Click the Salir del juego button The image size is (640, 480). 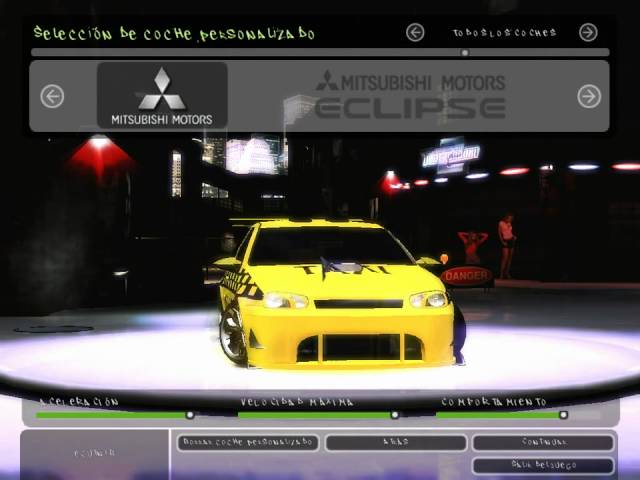[x=543, y=465]
